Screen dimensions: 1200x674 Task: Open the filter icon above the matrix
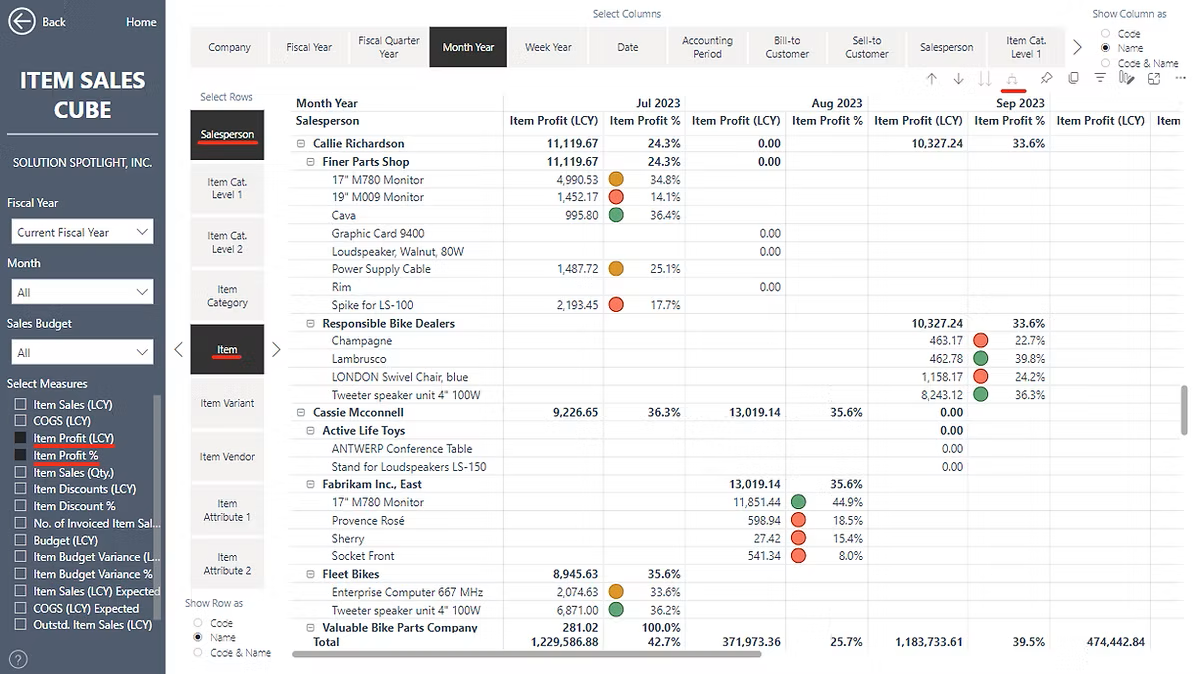[1099, 78]
